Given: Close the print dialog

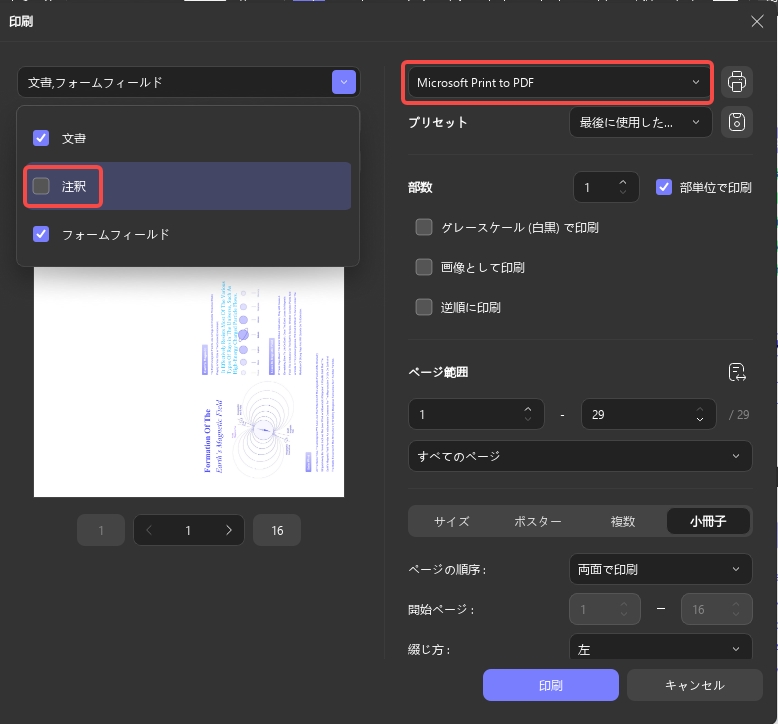Looking at the screenshot, I should tap(757, 21).
